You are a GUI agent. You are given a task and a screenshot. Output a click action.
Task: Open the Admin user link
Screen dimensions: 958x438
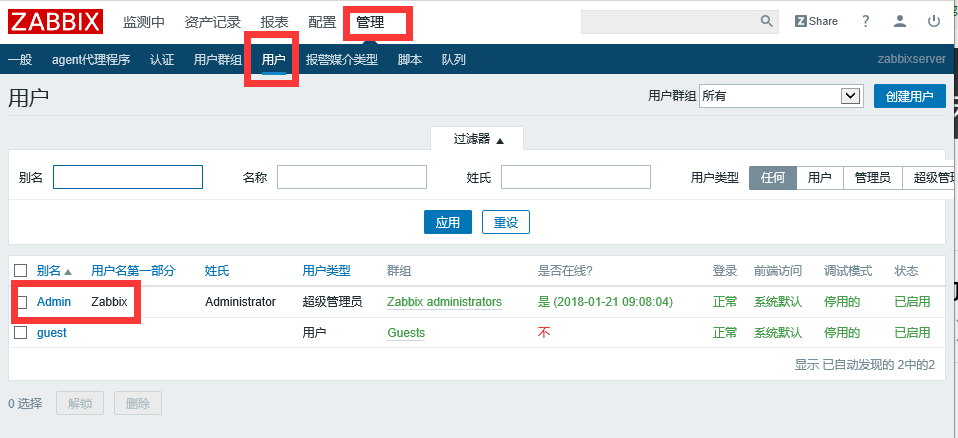tap(54, 302)
